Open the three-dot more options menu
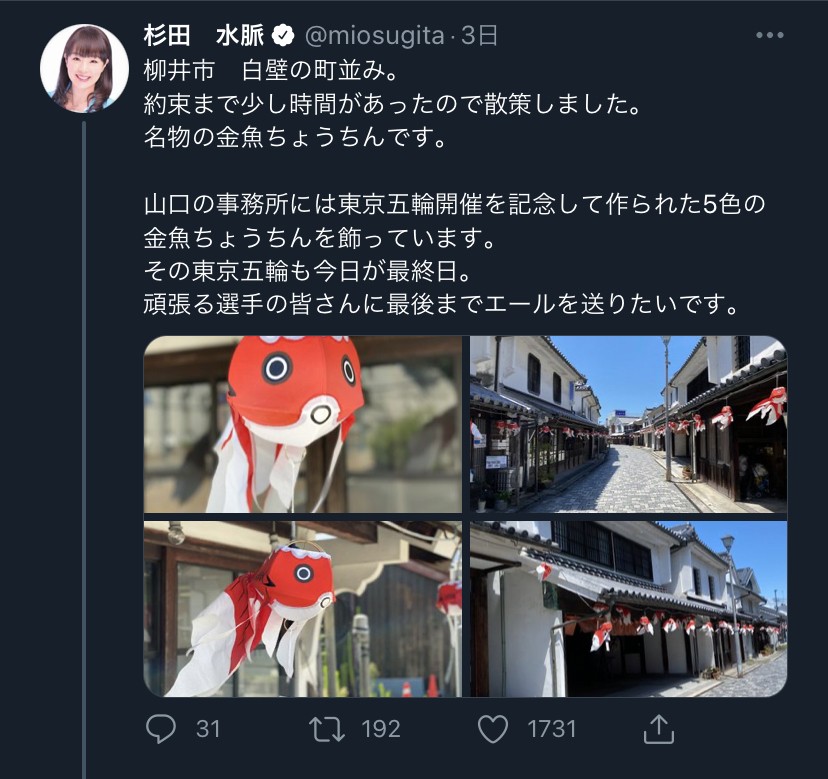828x779 pixels. (769, 35)
